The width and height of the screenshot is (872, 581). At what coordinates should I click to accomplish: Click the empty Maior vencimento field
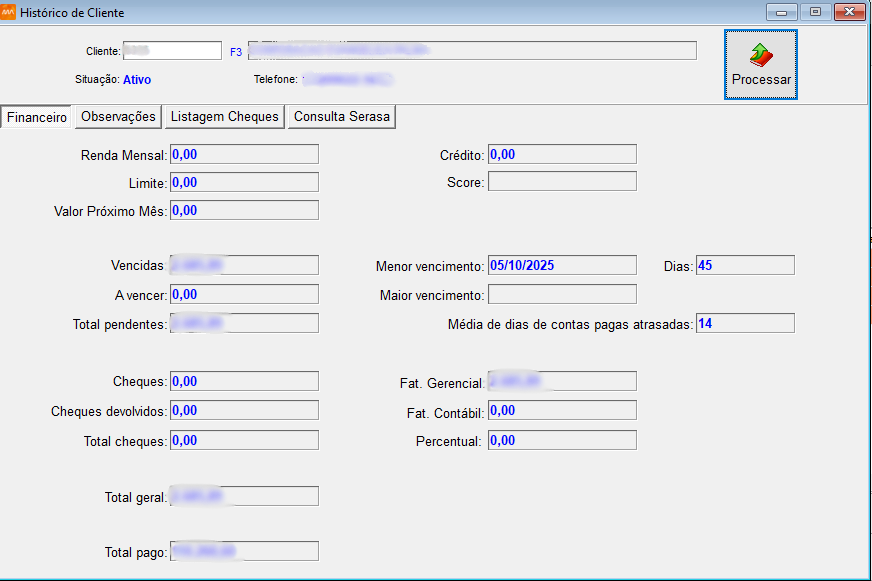(x=562, y=294)
